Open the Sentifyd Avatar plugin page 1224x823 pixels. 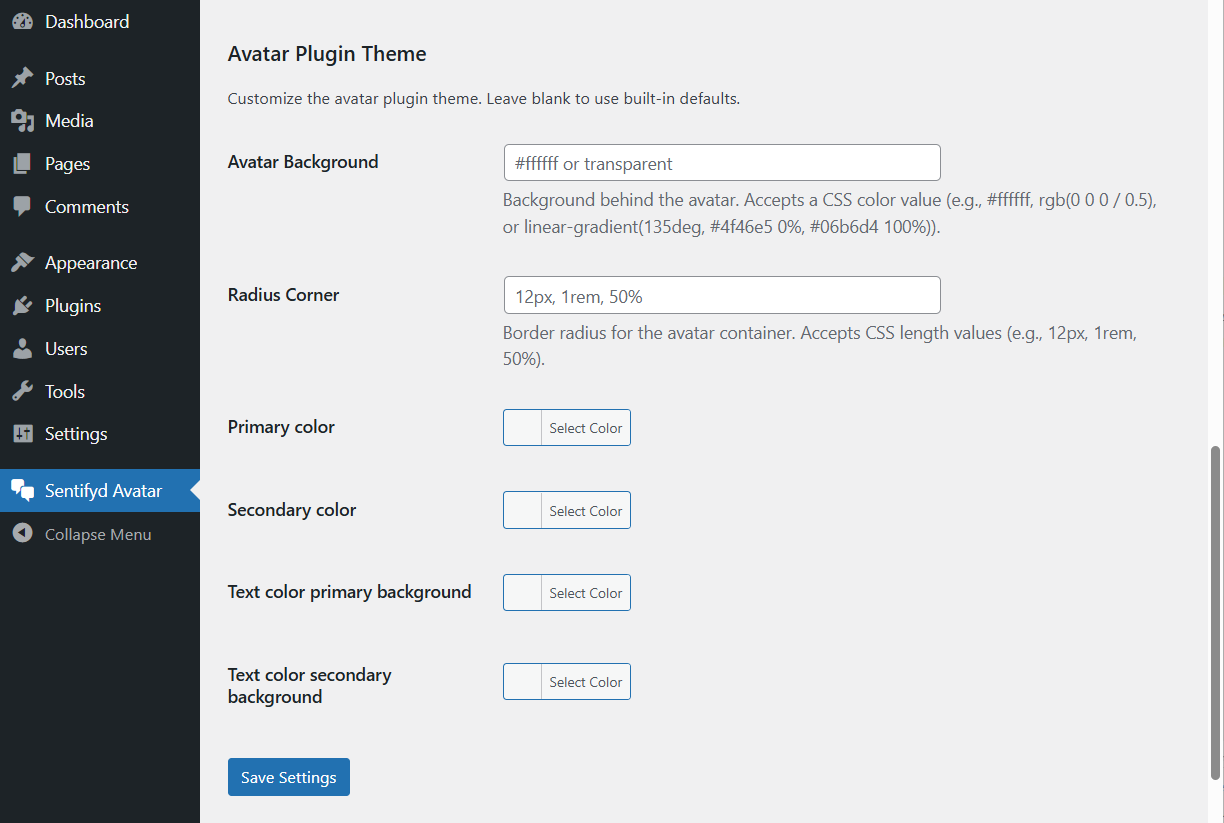[x=101, y=490]
